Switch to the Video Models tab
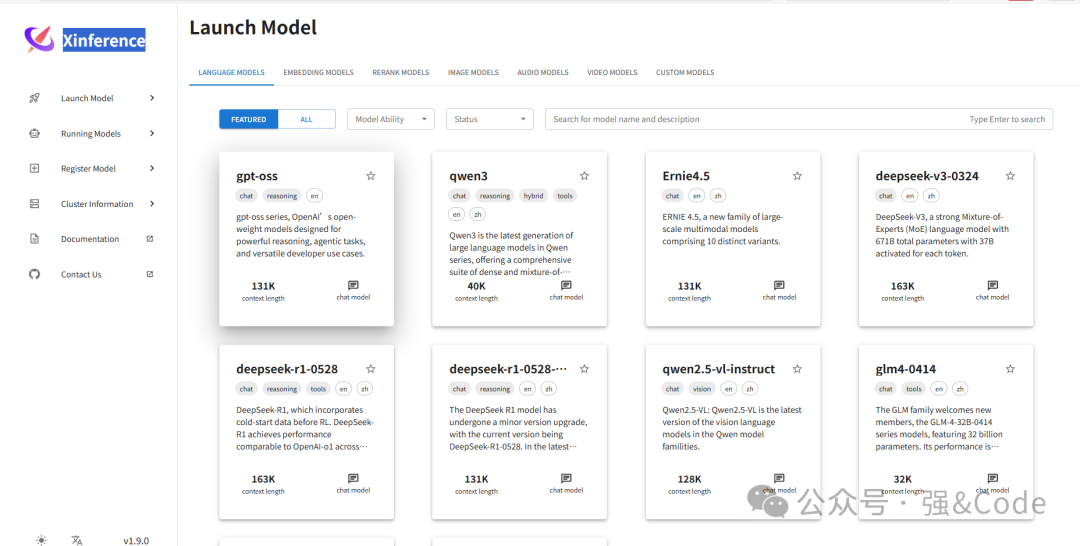The height and width of the screenshot is (546, 1080). pyautogui.click(x=612, y=72)
